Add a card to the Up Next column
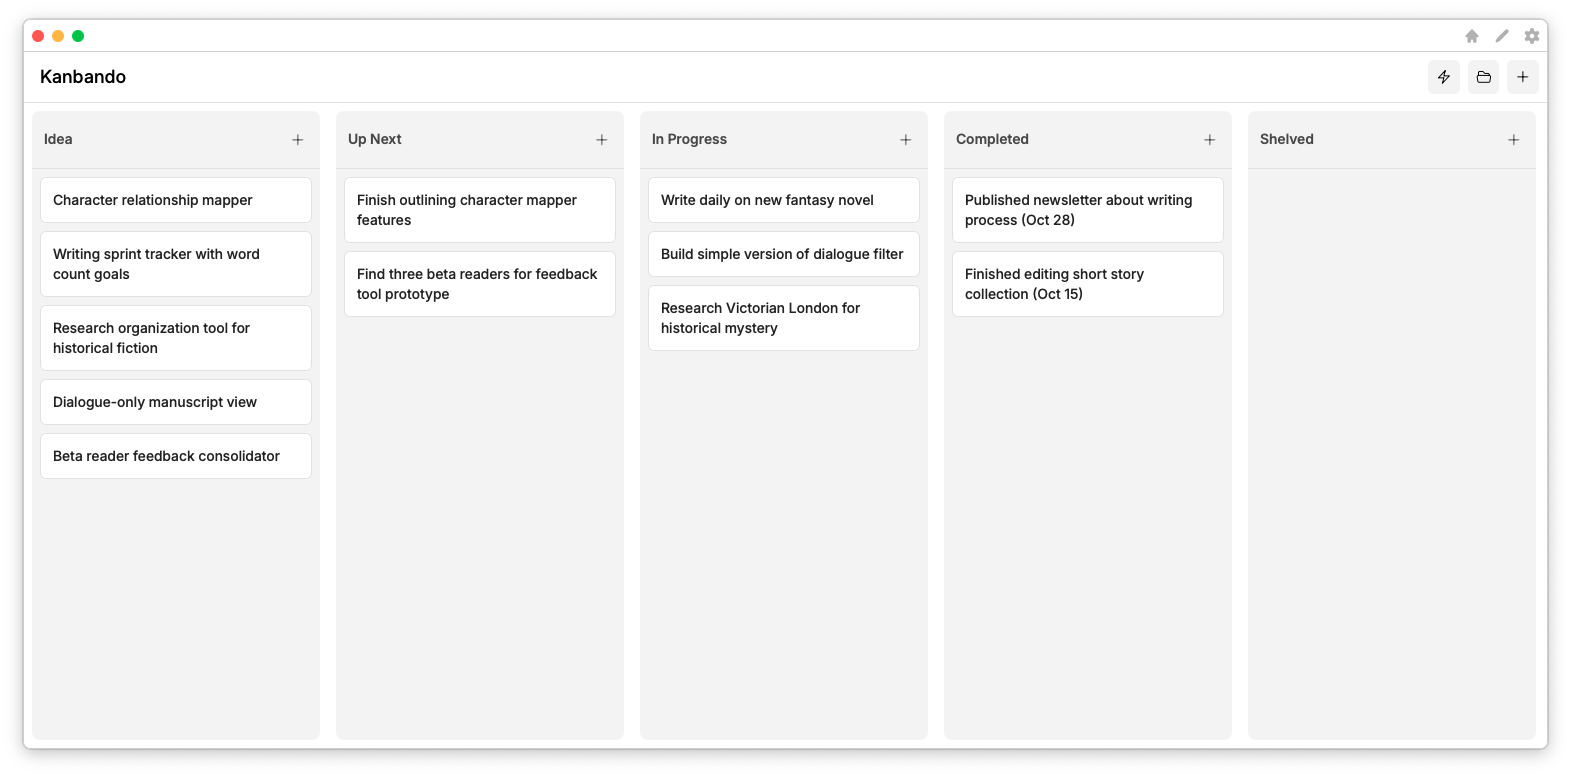 (601, 140)
